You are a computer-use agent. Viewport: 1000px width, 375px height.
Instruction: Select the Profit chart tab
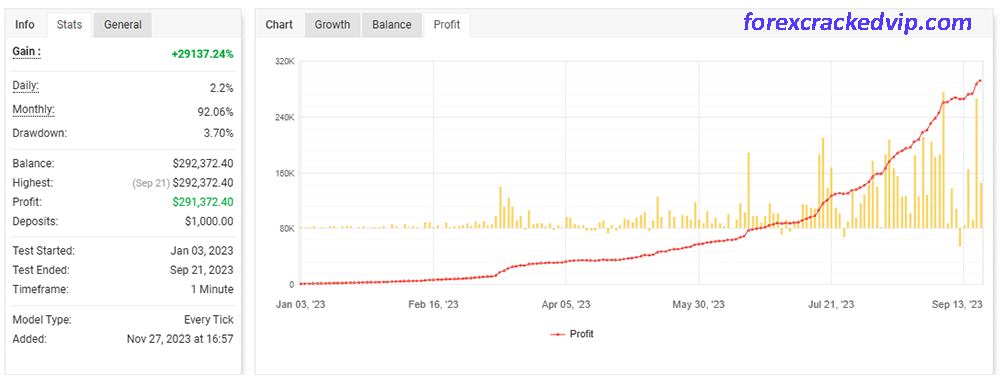click(x=447, y=25)
